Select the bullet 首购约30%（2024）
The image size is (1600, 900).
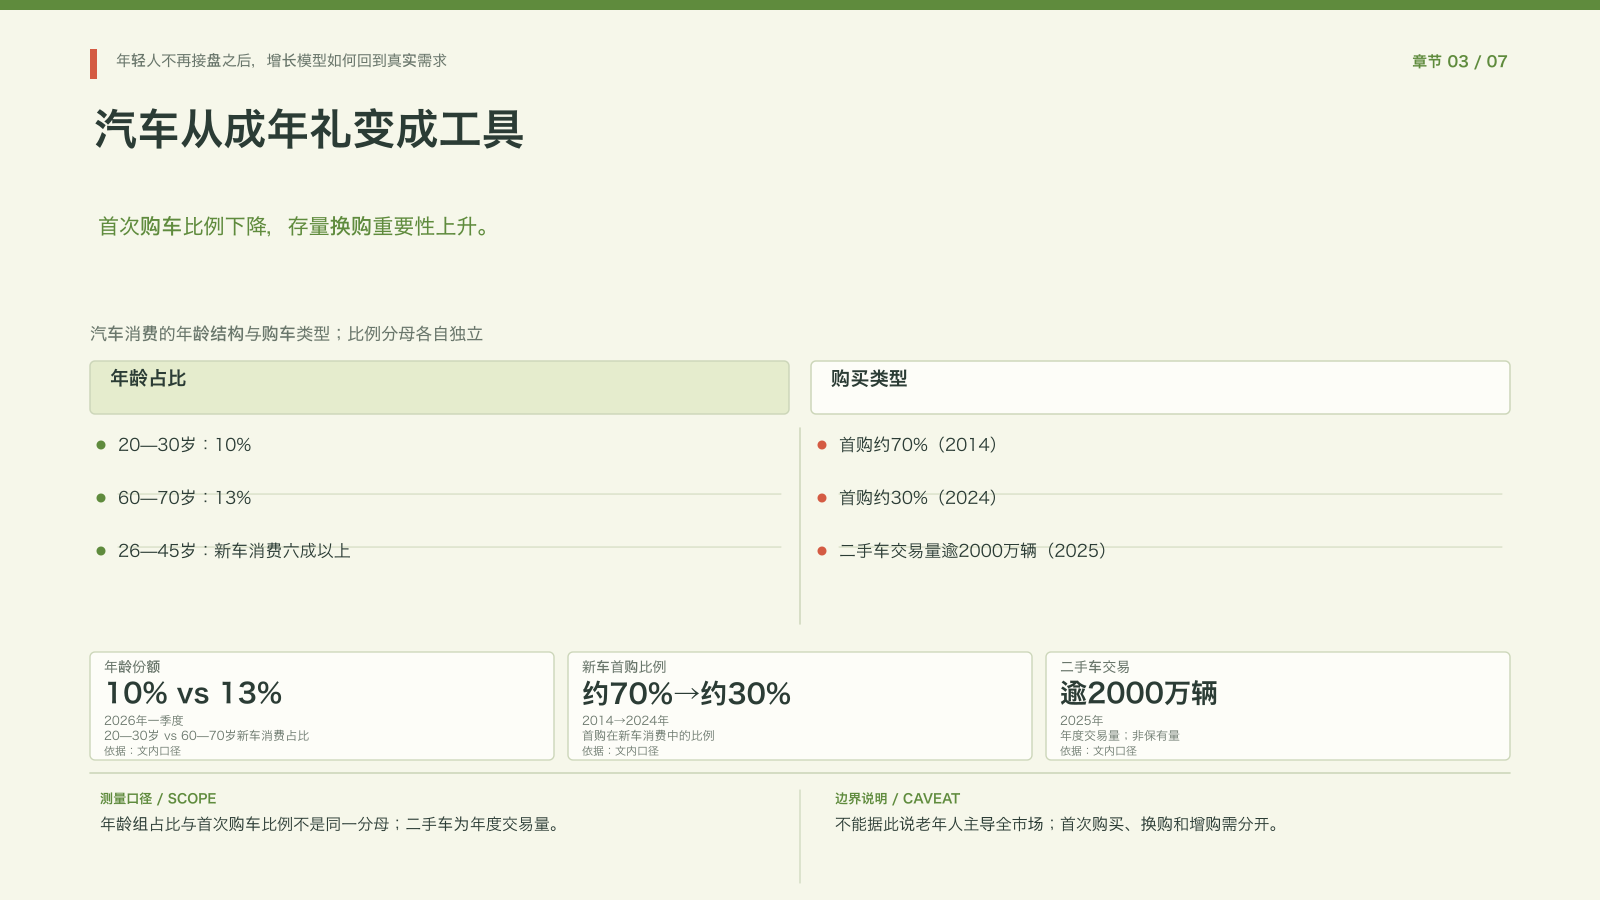pyautogui.click(x=918, y=498)
